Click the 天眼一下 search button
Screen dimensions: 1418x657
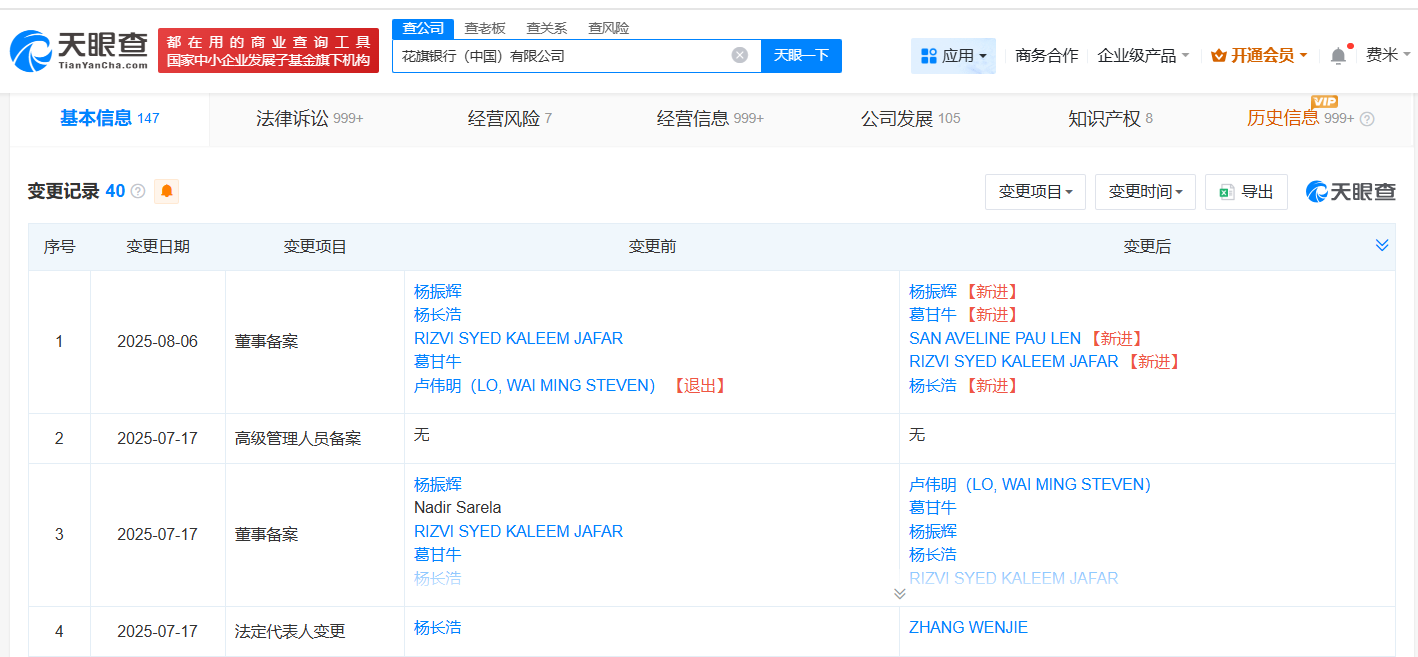[x=801, y=55]
